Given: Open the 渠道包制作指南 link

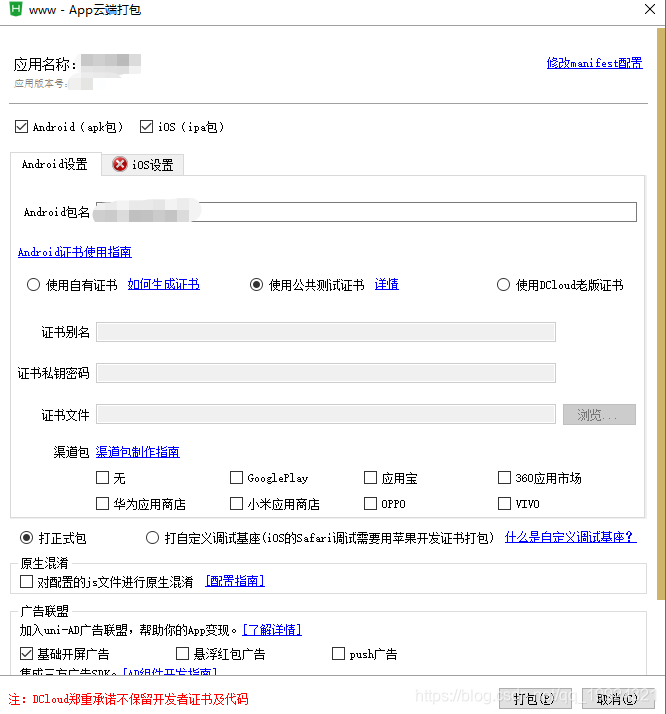Looking at the screenshot, I should pos(137,452).
